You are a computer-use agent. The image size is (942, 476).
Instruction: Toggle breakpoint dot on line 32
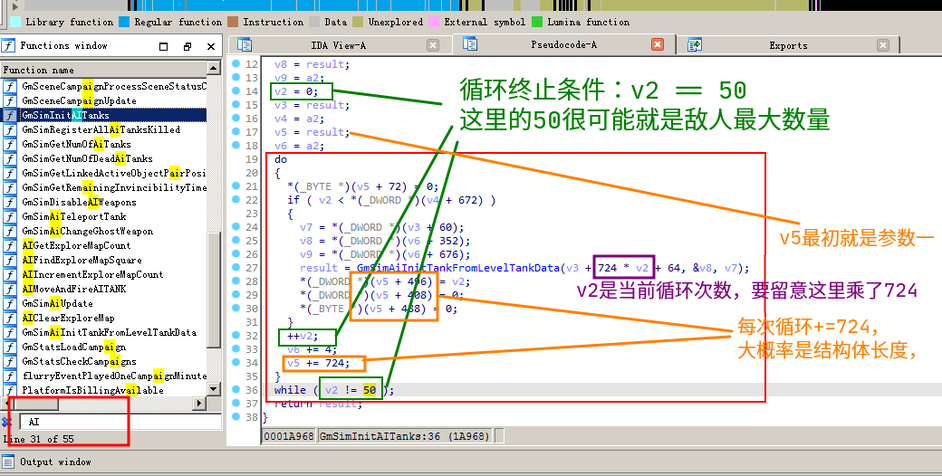point(236,335)
